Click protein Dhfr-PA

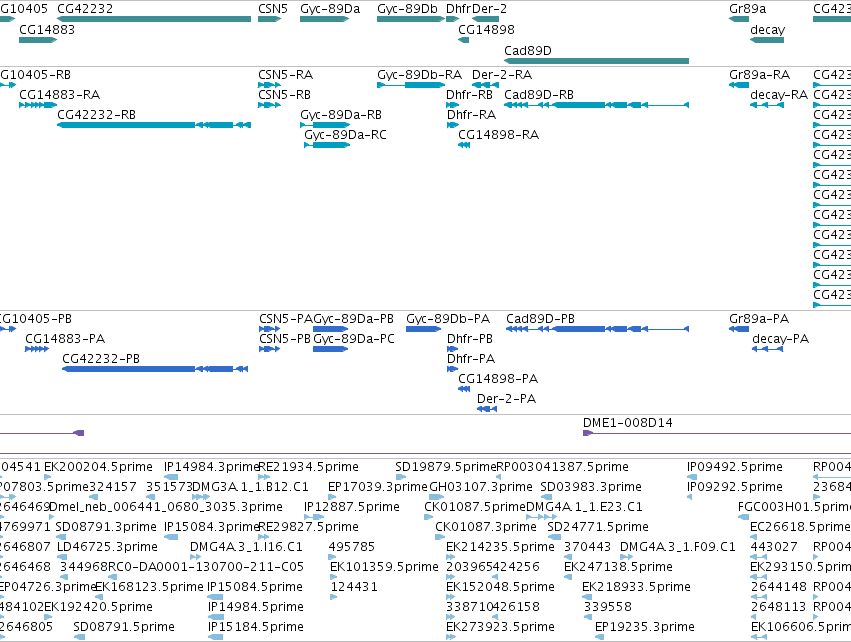tap(471, 359)
